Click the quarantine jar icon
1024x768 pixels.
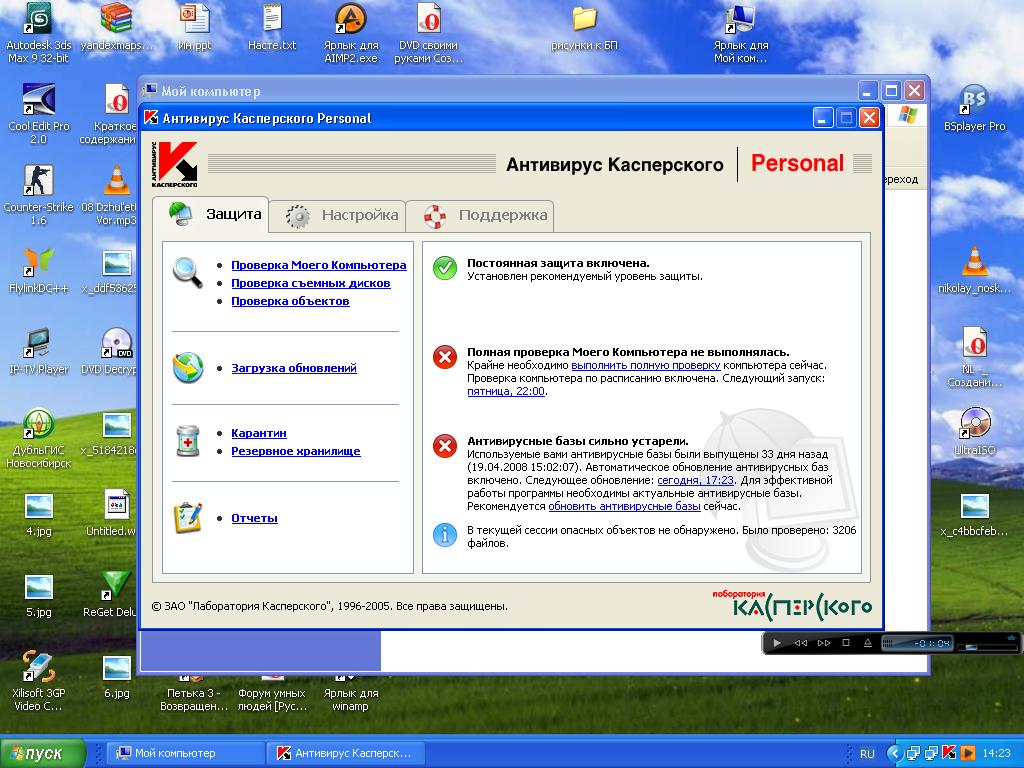[x=187, y=441]
